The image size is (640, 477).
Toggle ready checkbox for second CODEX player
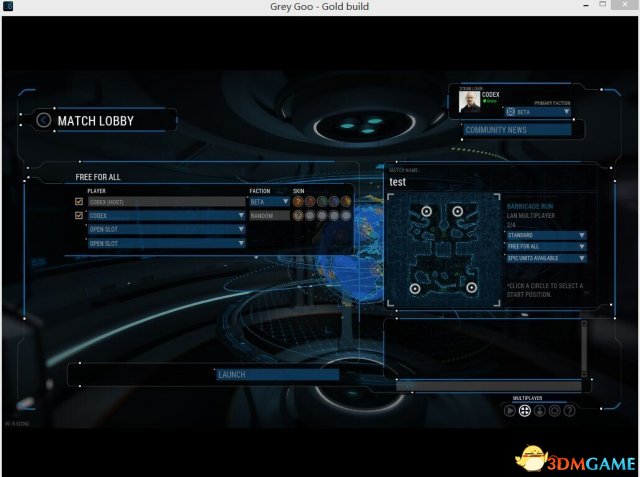(x=79, y=215)
